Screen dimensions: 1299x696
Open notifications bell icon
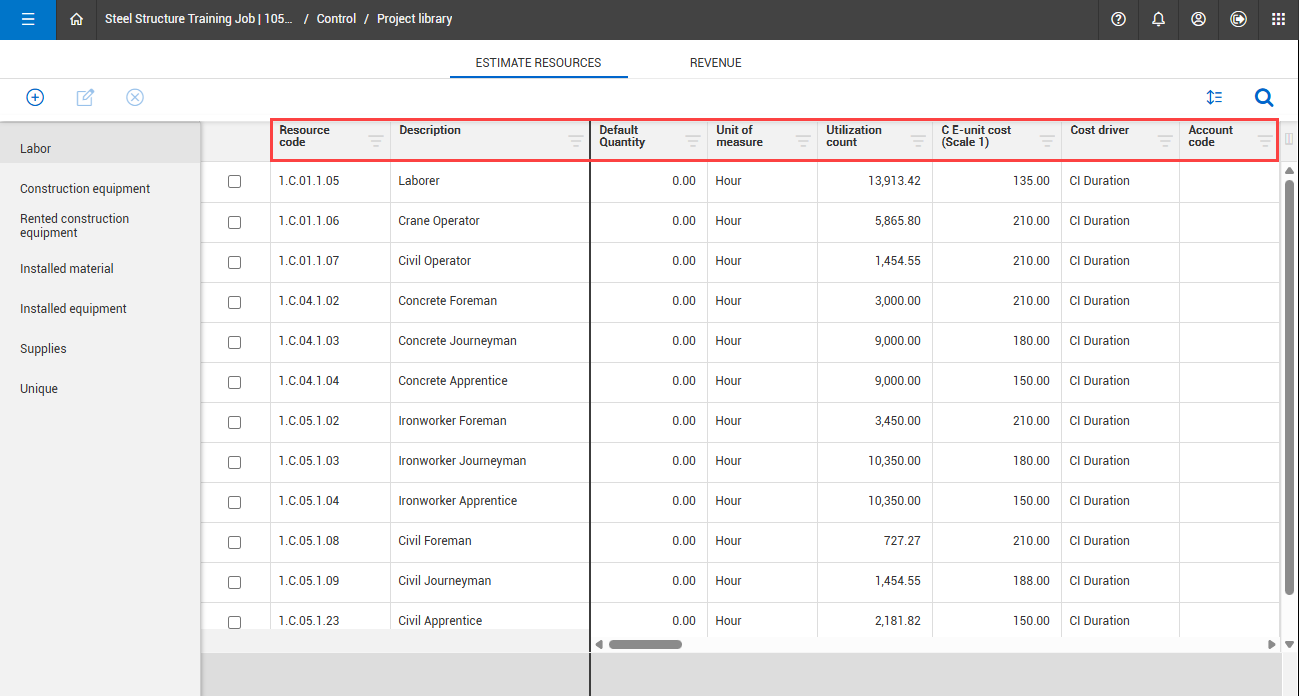point(1158,19)
